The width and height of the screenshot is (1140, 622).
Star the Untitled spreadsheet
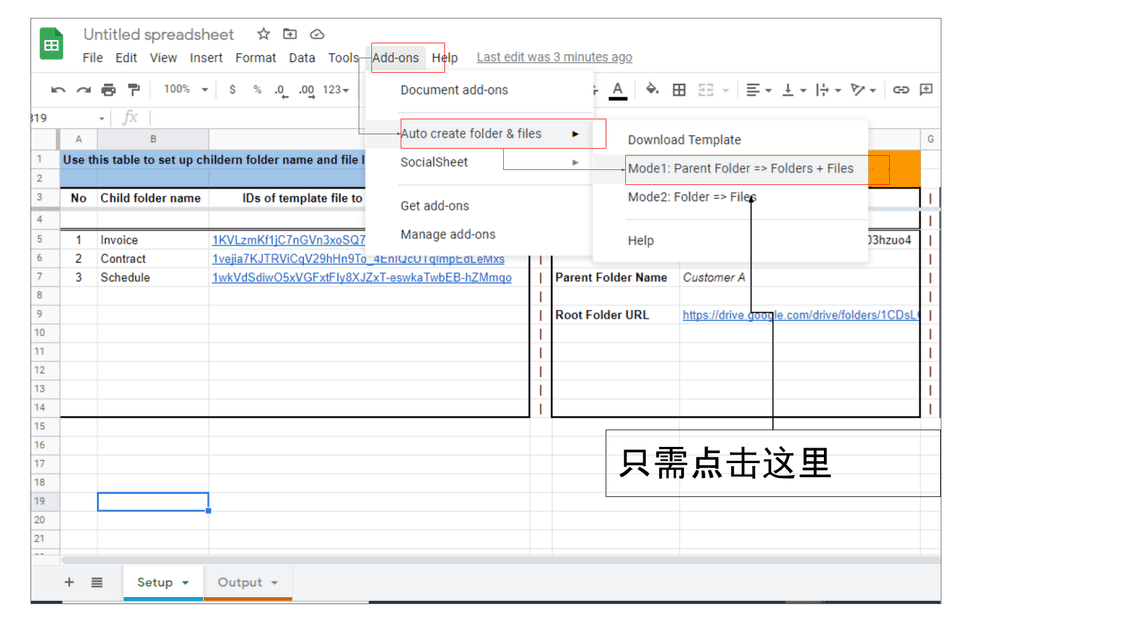pyautogui.click(x=263, y=35)
